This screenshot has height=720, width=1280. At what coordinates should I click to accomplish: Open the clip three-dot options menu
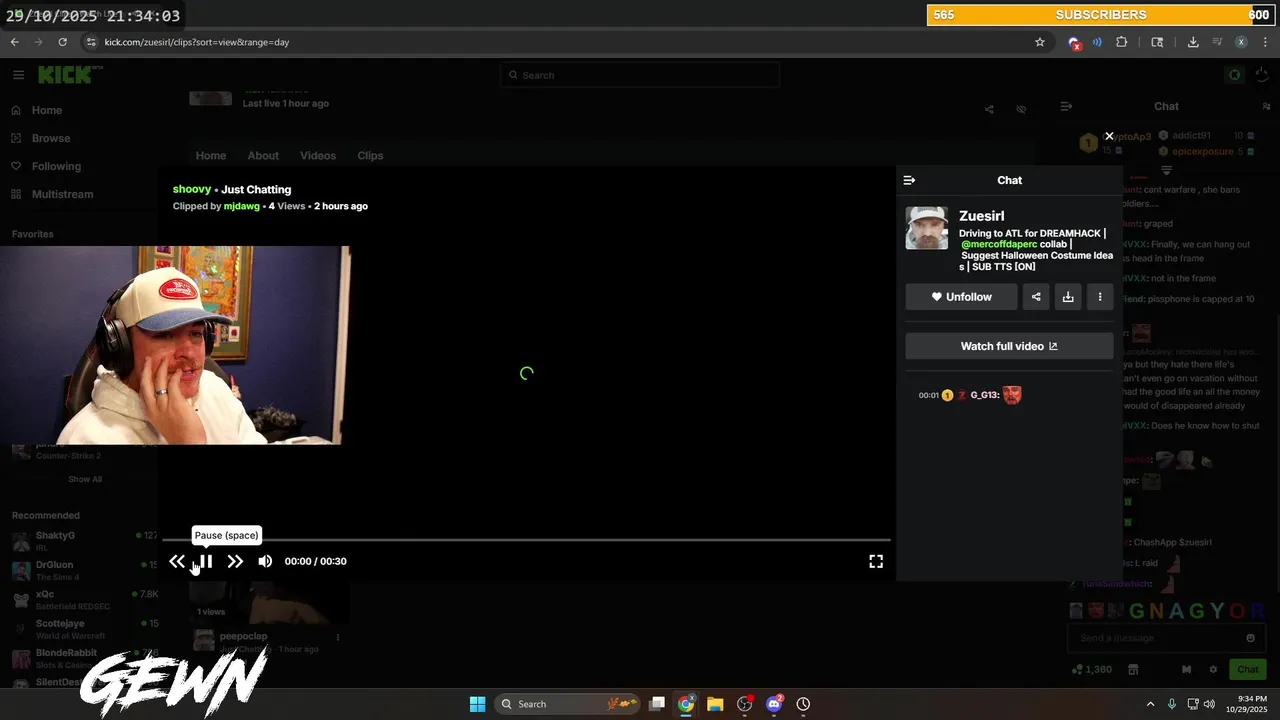point(1100,297)
